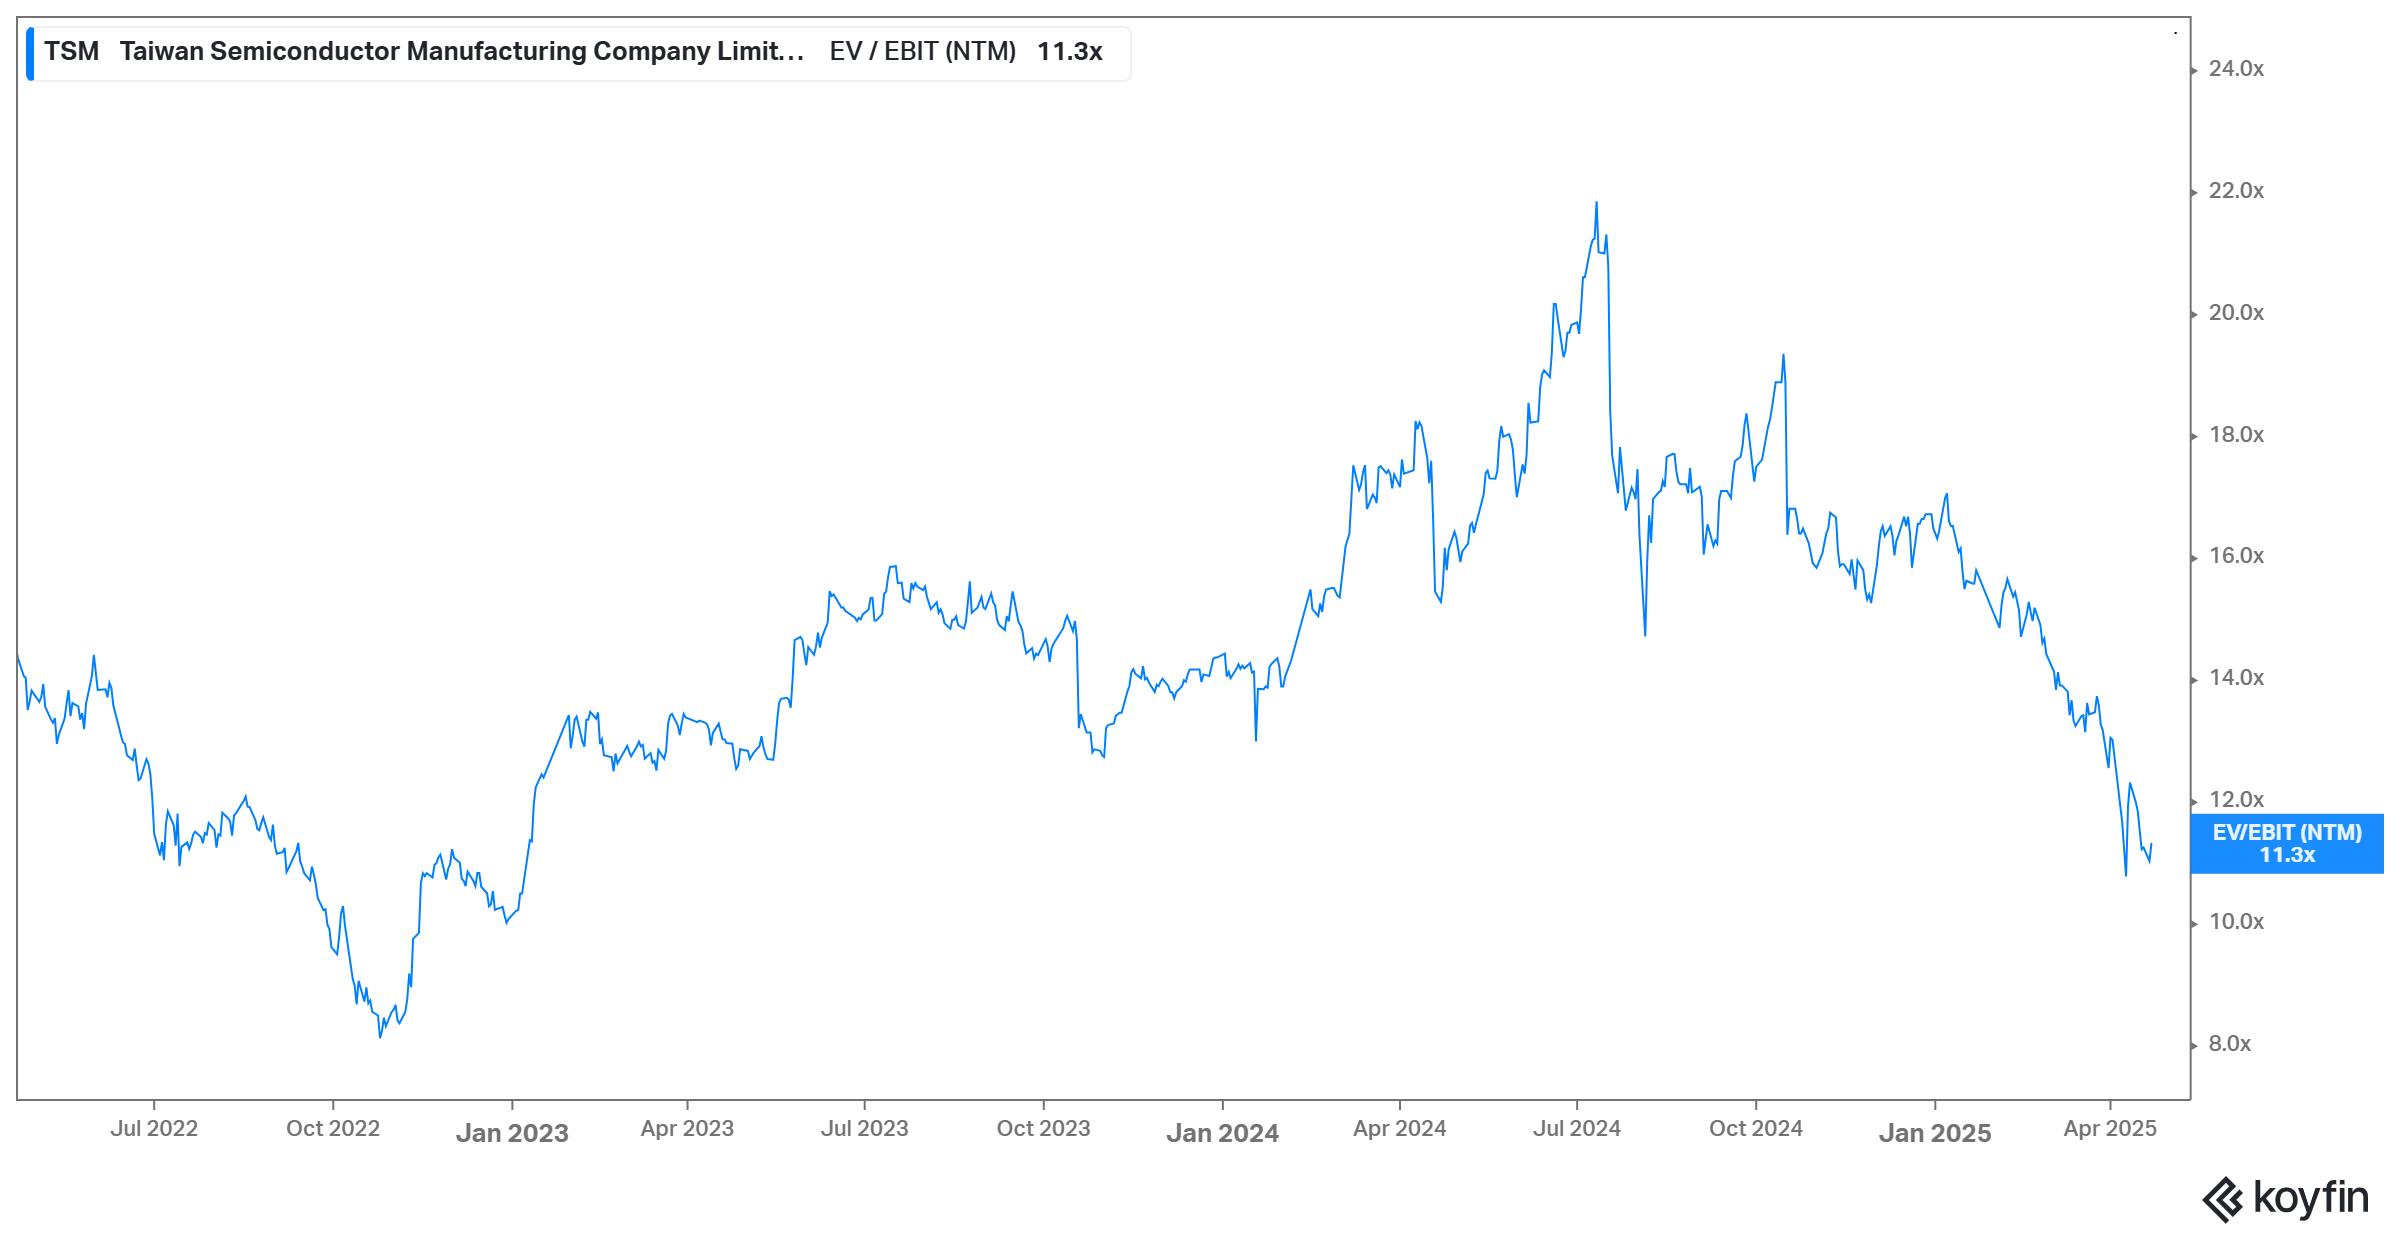
Task: Click the 12.0x y-axis label
Action: (2236, 800)
